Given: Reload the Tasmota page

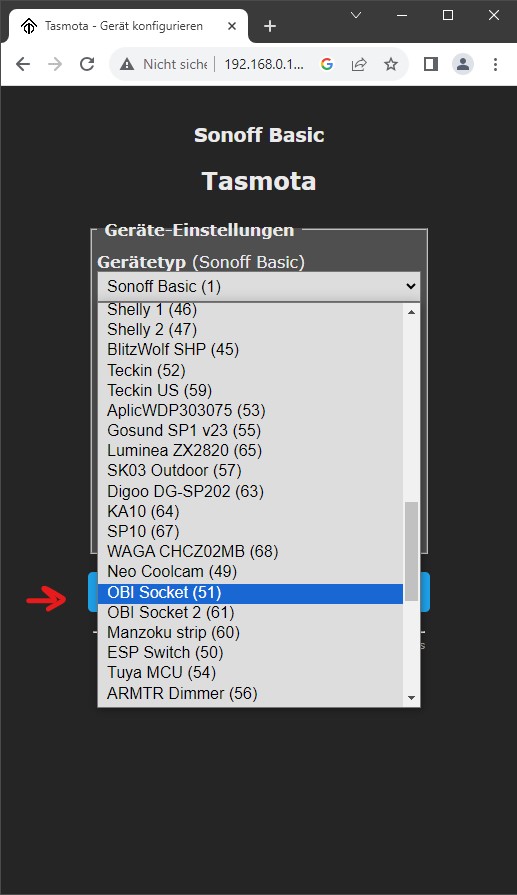Looking at the screenshot, I should click(87, 64).
